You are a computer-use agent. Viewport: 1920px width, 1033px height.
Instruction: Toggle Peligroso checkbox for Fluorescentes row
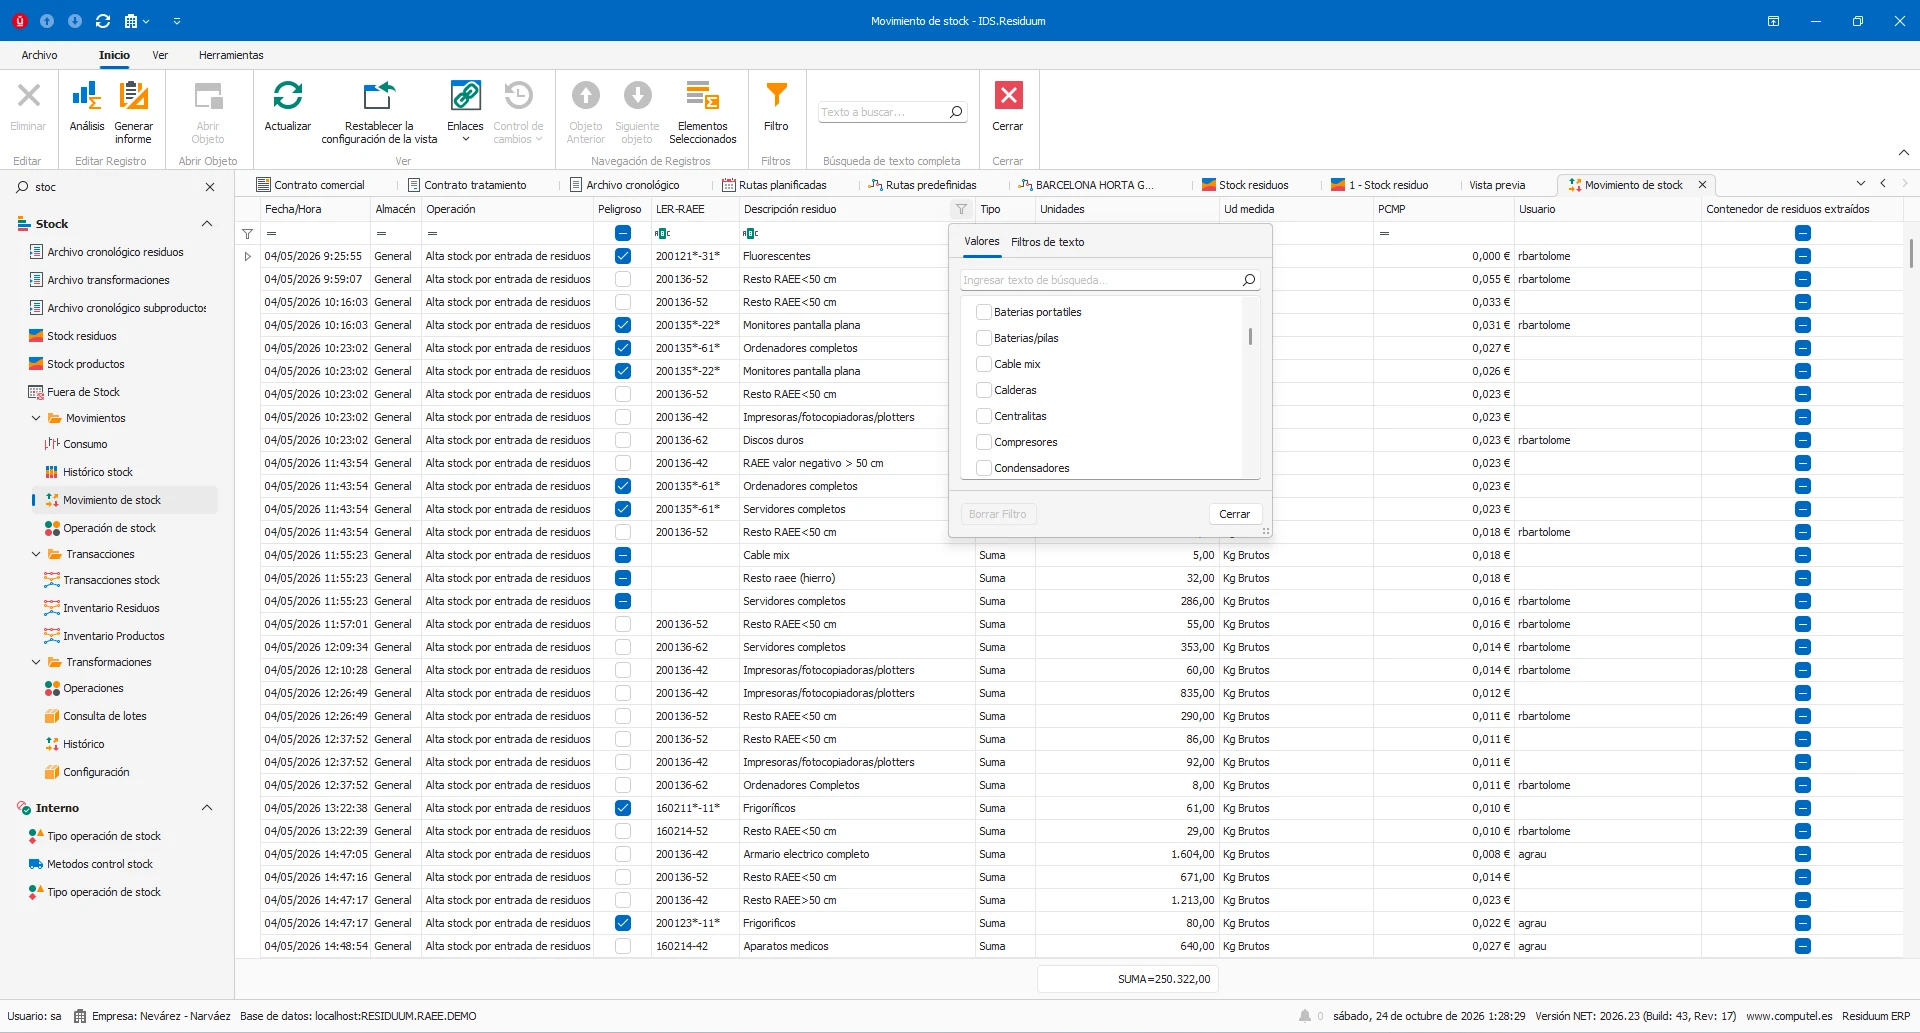click(623, 256)
